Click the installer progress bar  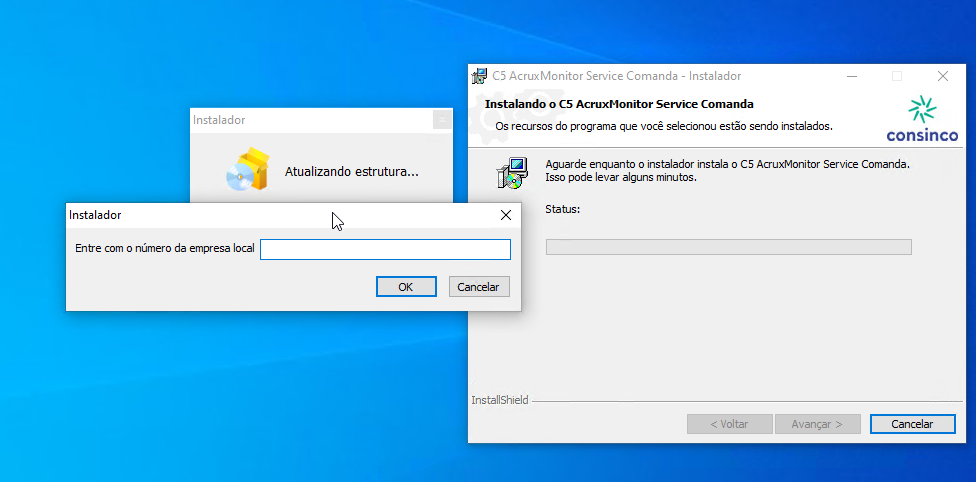[x=728, y=247]
